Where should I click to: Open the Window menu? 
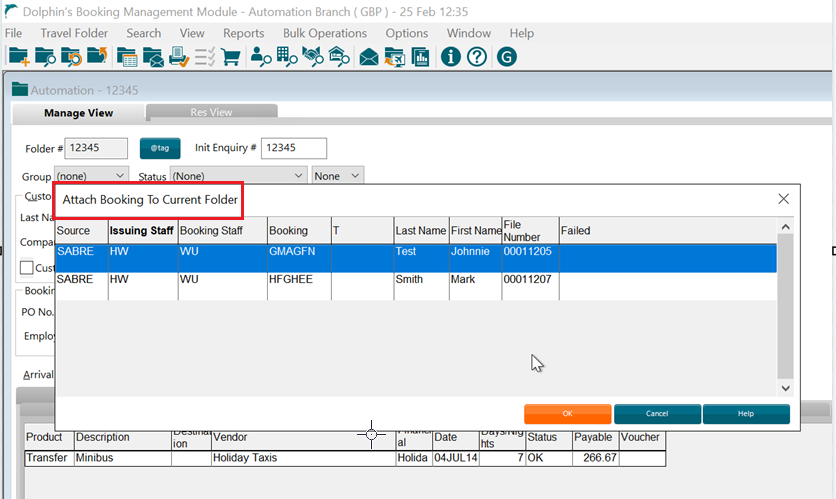click(469, 33)
